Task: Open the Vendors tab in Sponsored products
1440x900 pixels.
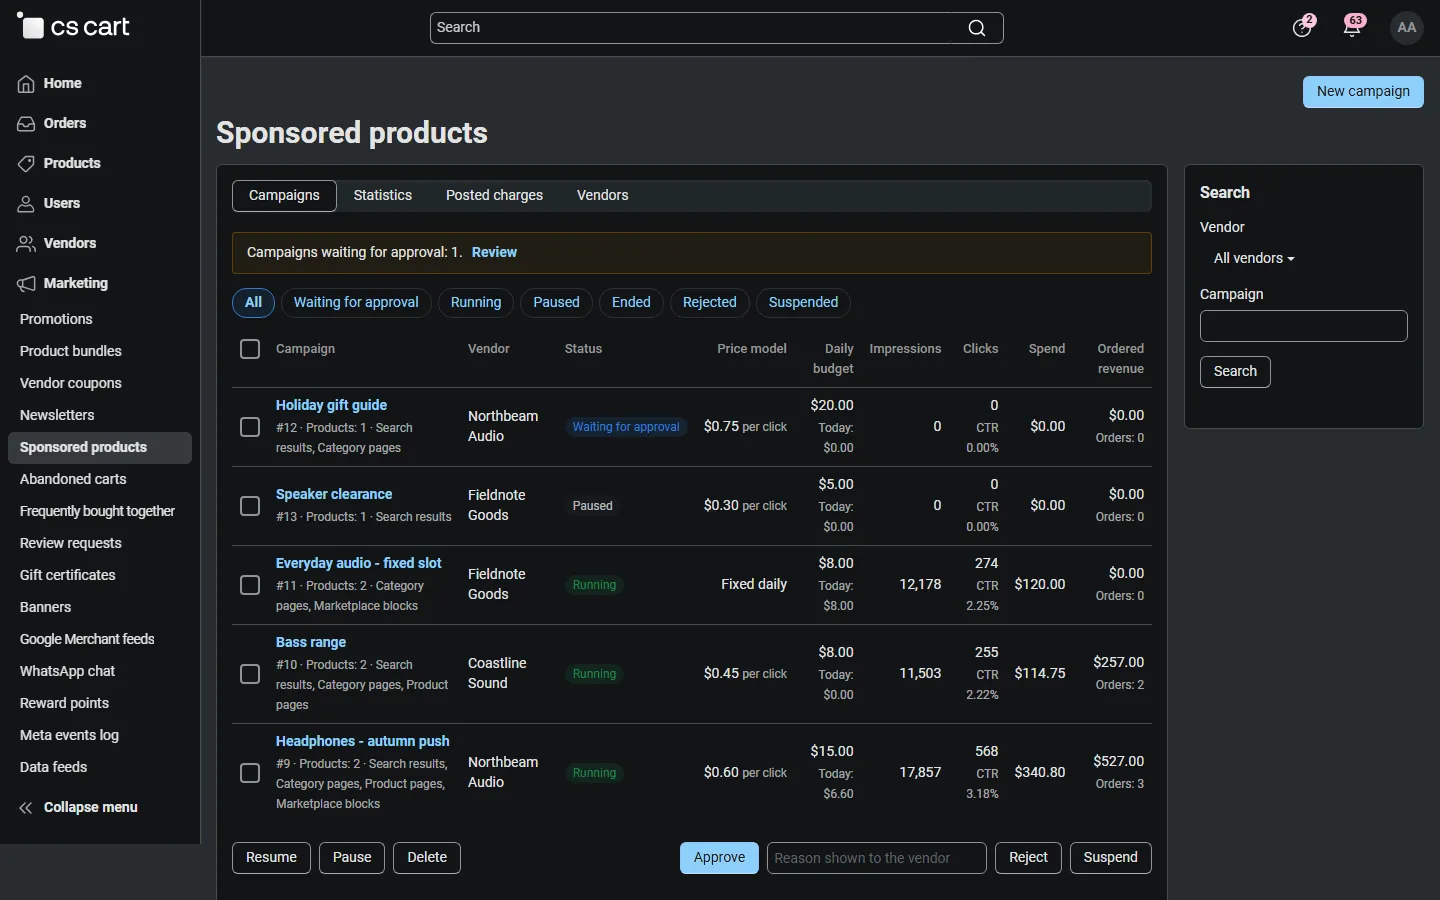Action: (603, 196)
